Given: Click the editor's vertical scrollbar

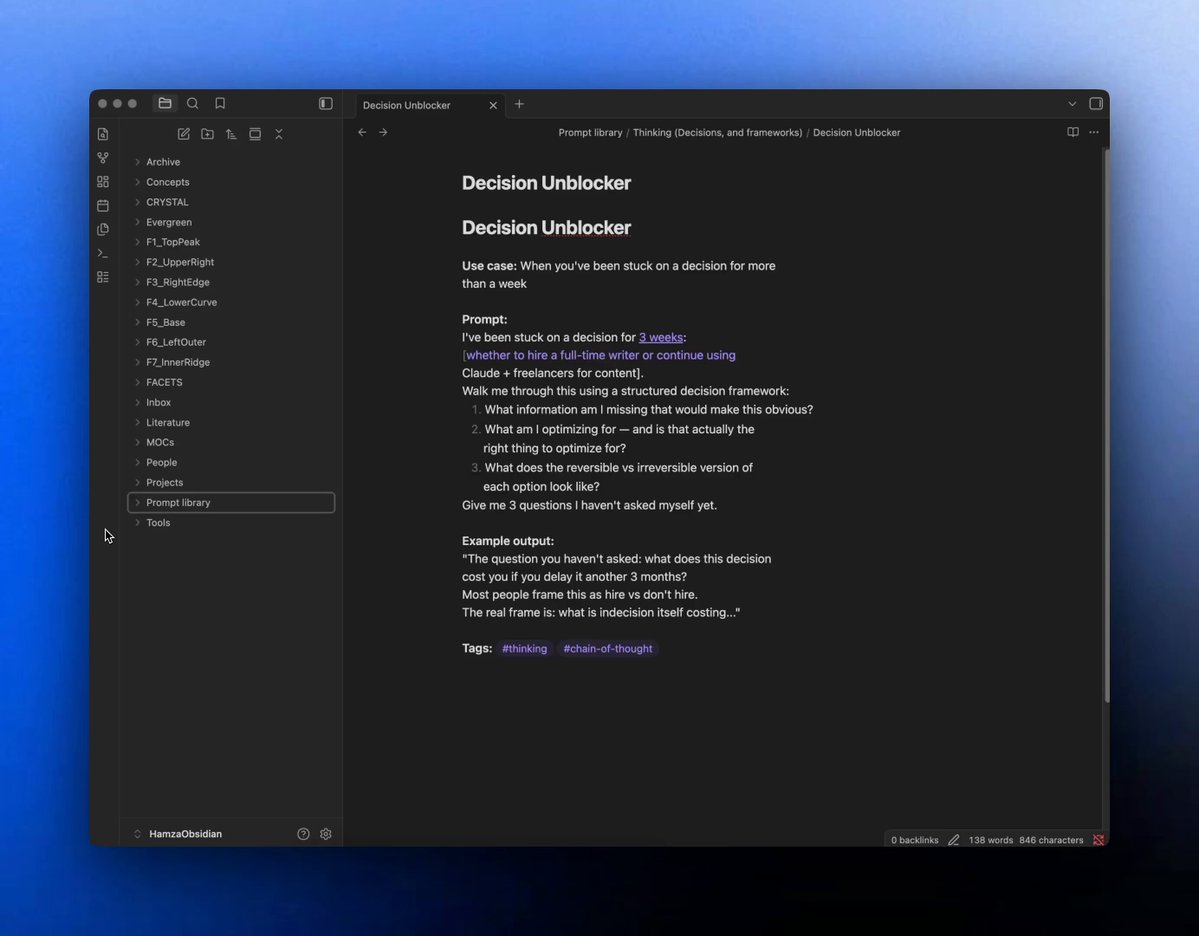Looking at the screenshot, I should [x=1106, y=424].
